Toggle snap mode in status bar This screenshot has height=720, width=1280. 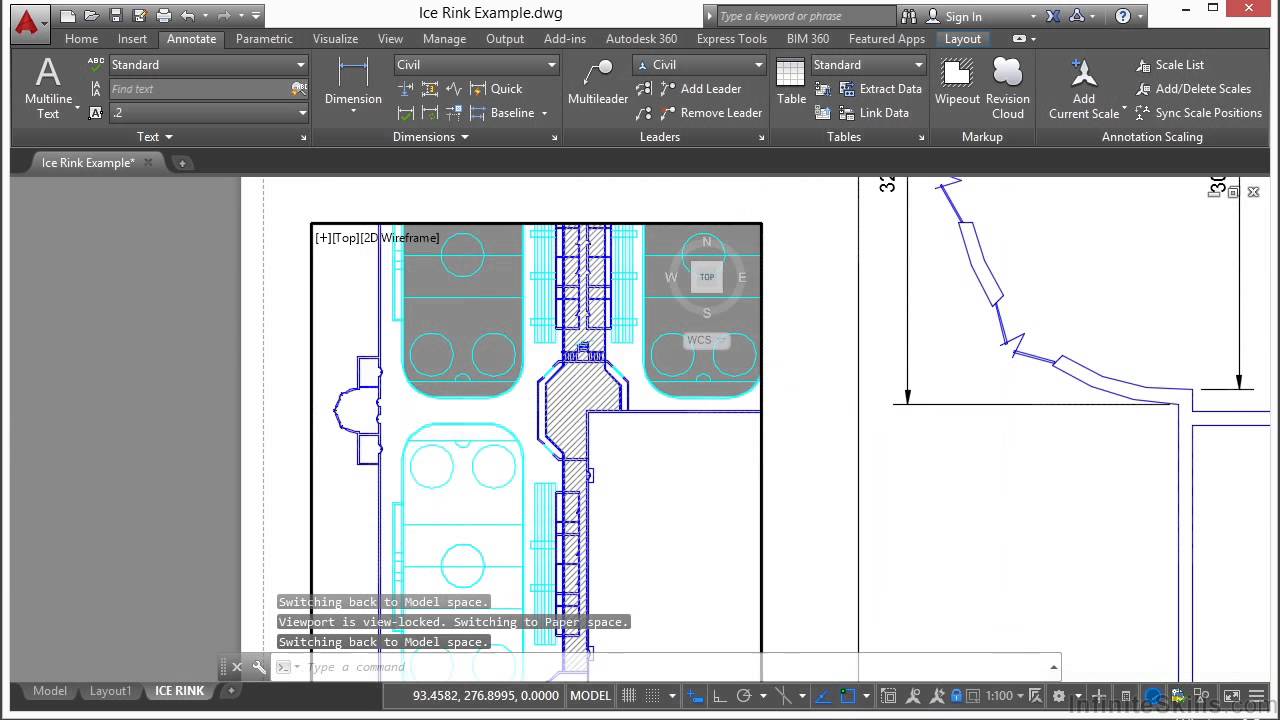tap(653, 696)
